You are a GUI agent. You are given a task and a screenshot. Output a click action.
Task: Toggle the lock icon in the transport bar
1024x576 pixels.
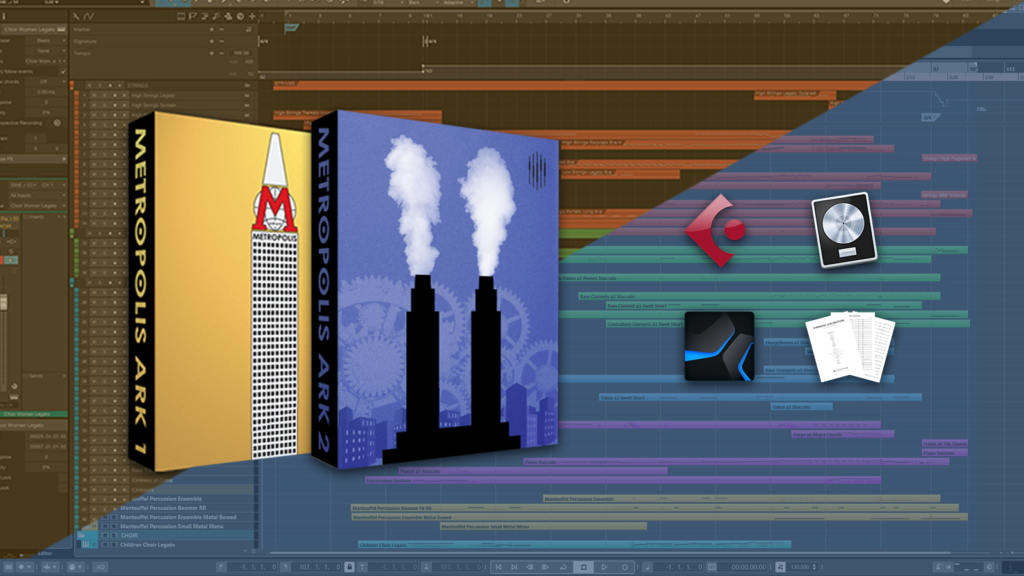pos(349,567)
